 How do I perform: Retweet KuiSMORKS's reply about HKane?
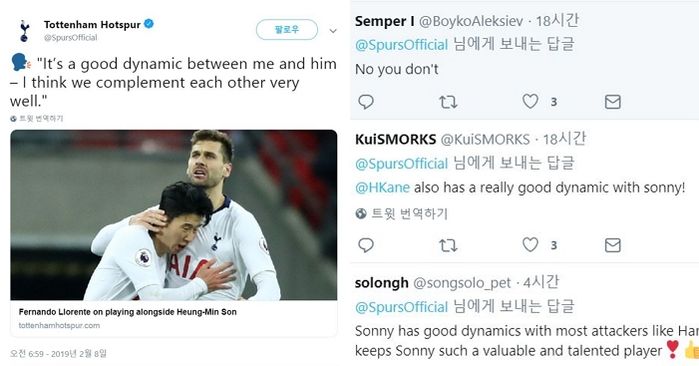pyautogui.click(x=448, y=245)
